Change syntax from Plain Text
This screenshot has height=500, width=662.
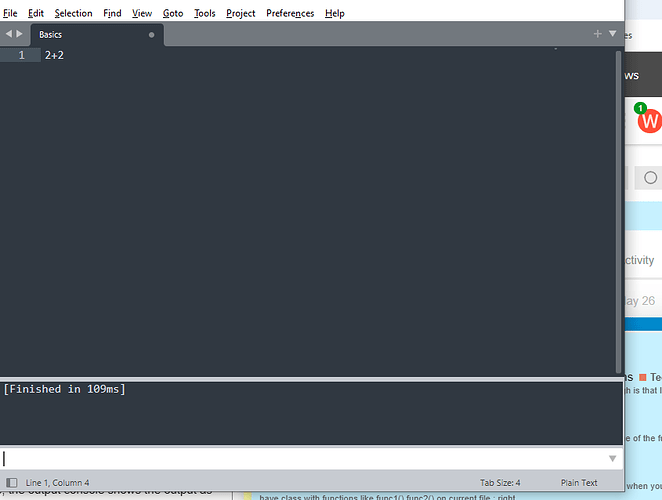click(579, 482)
